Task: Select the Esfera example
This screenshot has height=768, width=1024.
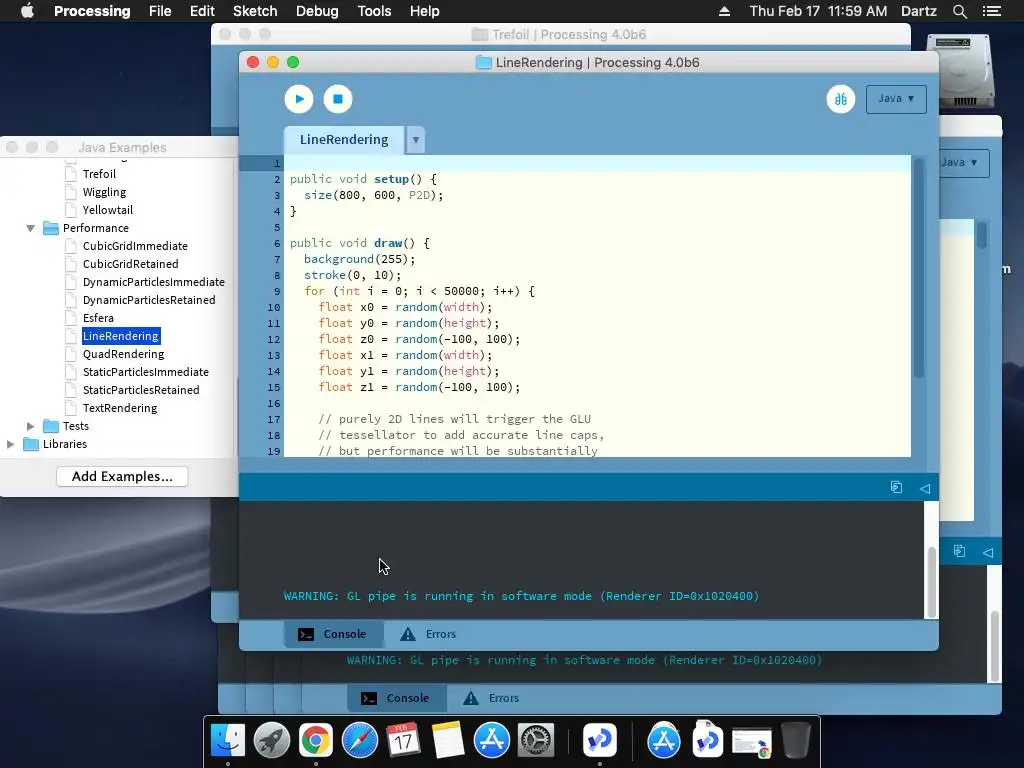Action: pyautogui.click(x=98, y=318)
